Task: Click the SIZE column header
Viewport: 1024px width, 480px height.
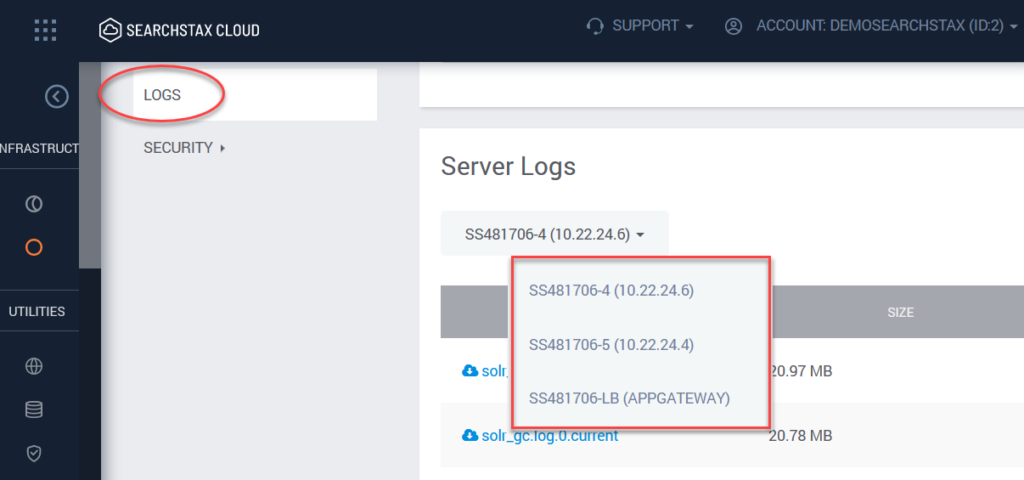Action: click(900, 312)
